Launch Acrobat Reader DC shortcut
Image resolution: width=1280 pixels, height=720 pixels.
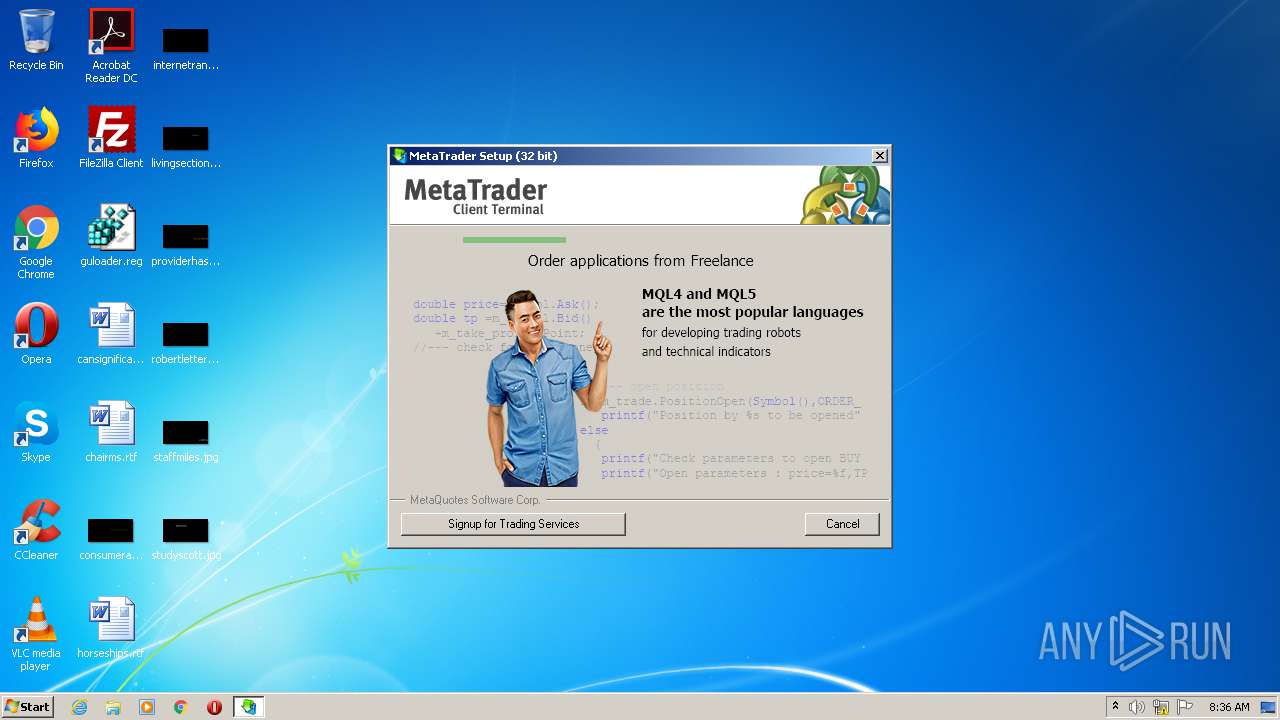point(111,46)
